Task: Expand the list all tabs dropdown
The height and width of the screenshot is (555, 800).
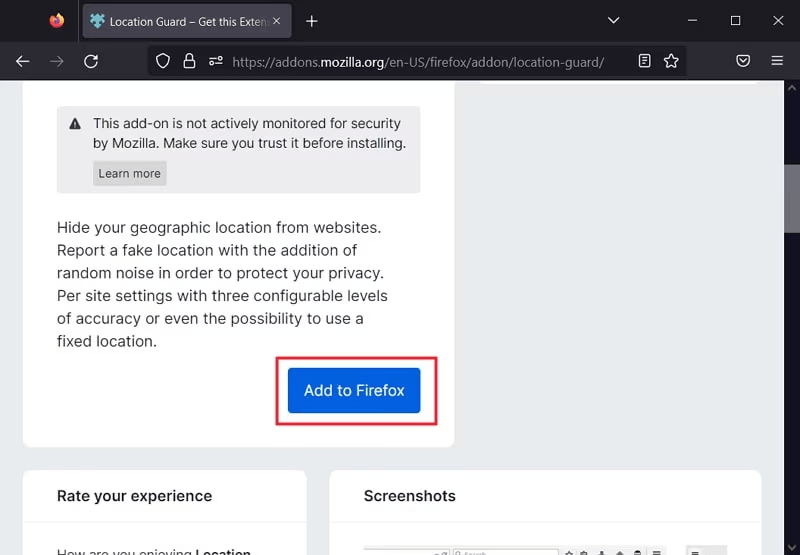Action: 613,20
